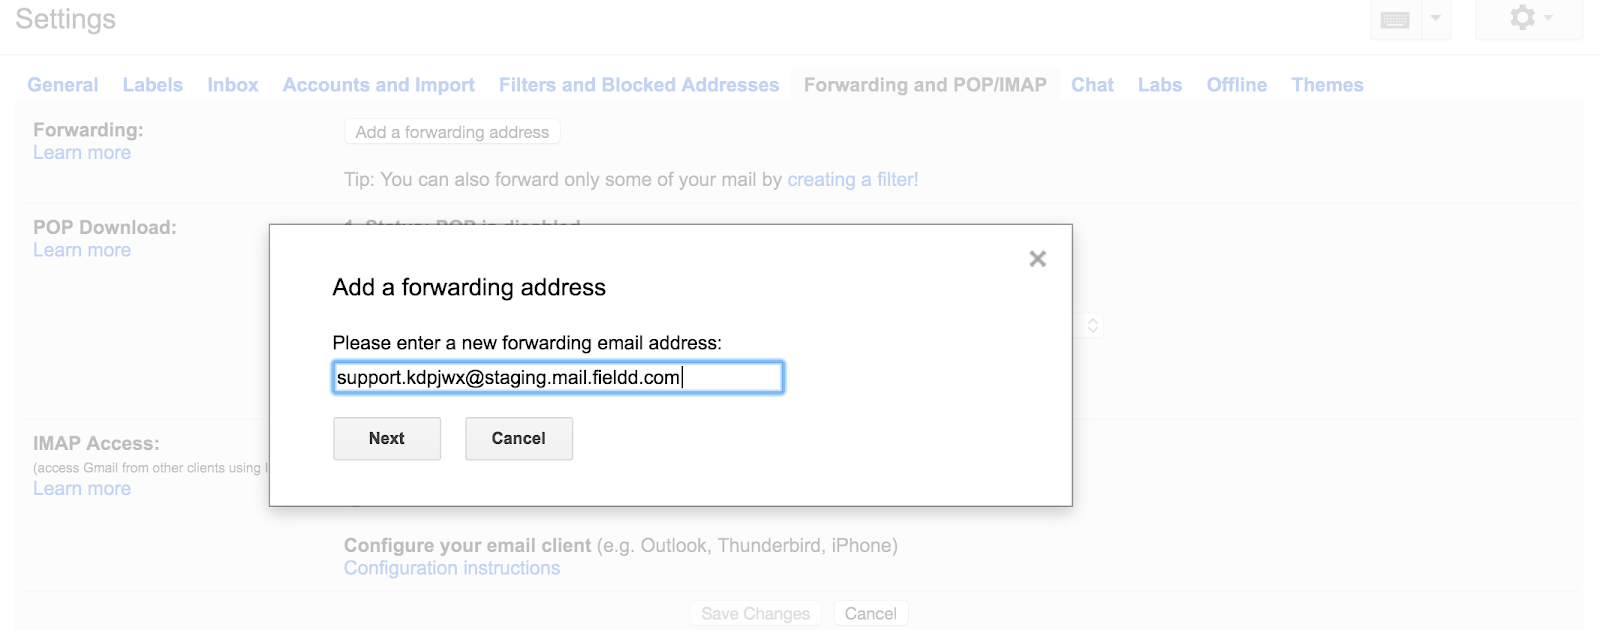Select the Themes tab

pyautogui.click(x=1327, y=85)
